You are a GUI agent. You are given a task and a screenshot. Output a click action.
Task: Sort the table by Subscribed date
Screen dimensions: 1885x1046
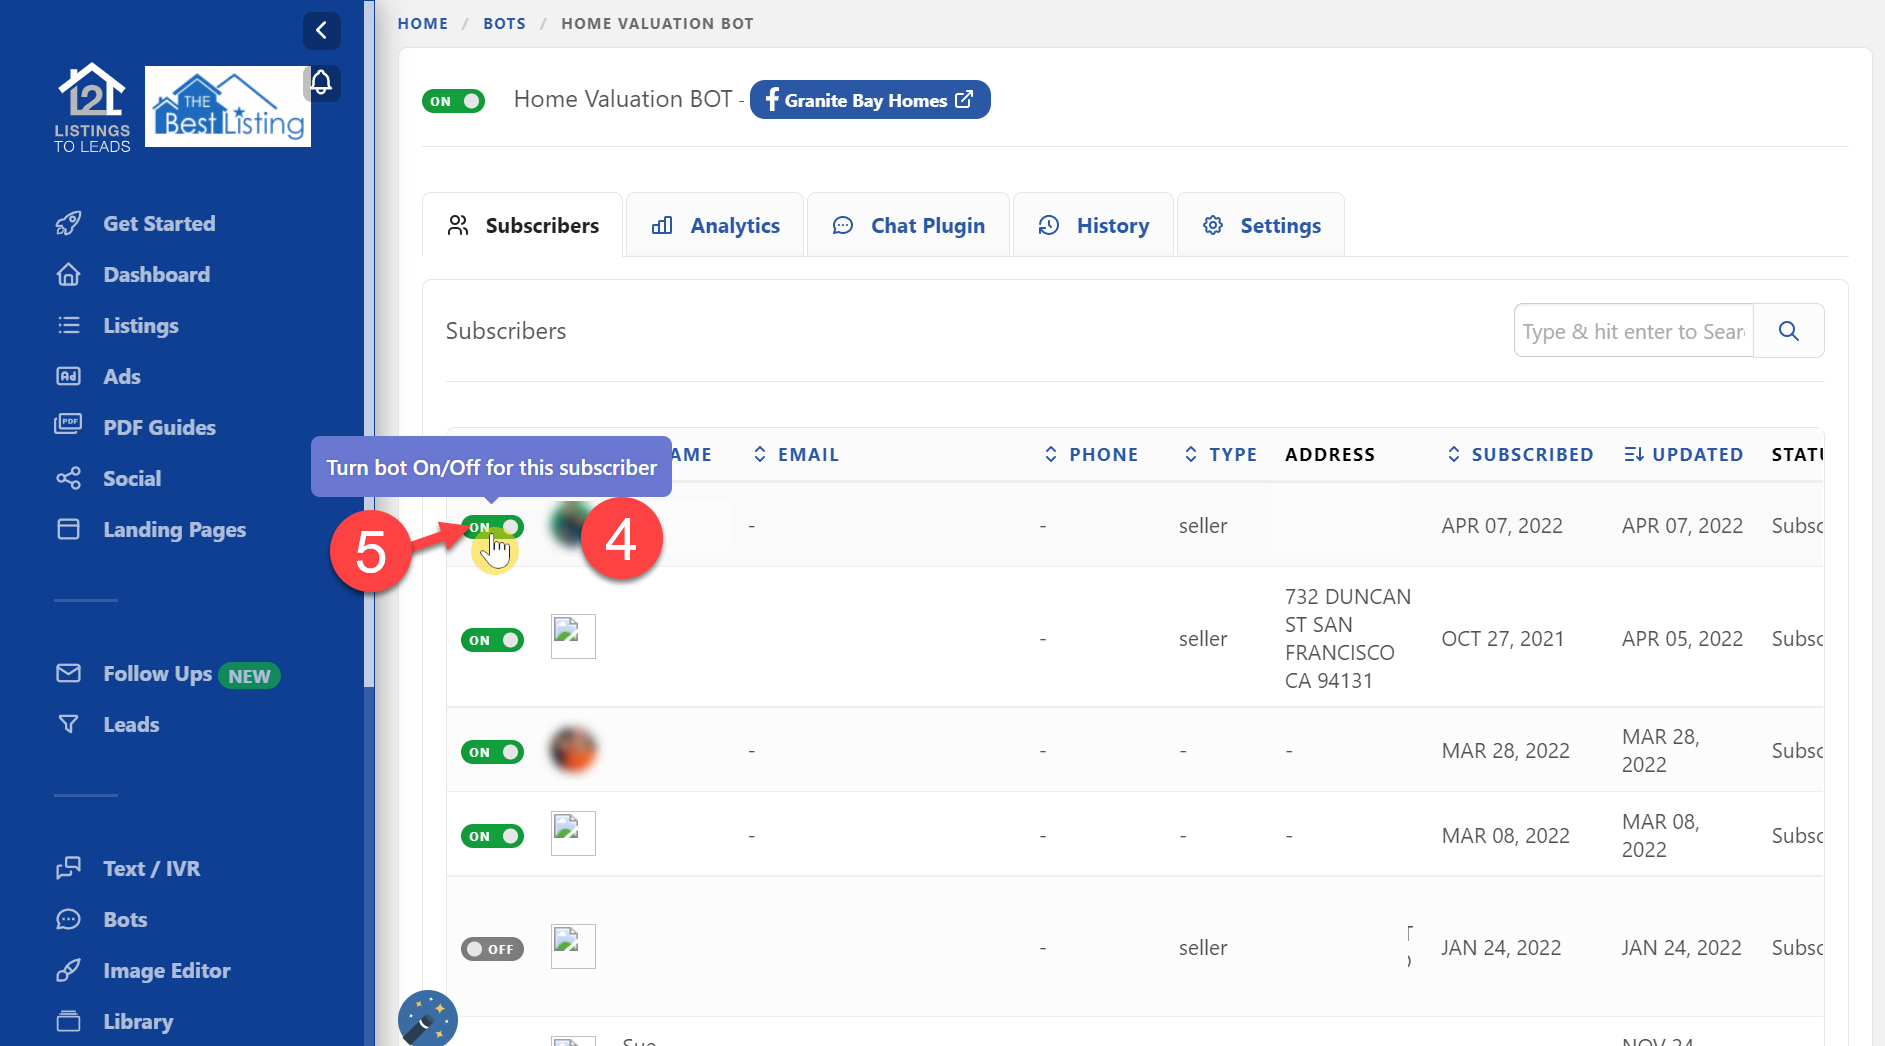click(1520, 455)
